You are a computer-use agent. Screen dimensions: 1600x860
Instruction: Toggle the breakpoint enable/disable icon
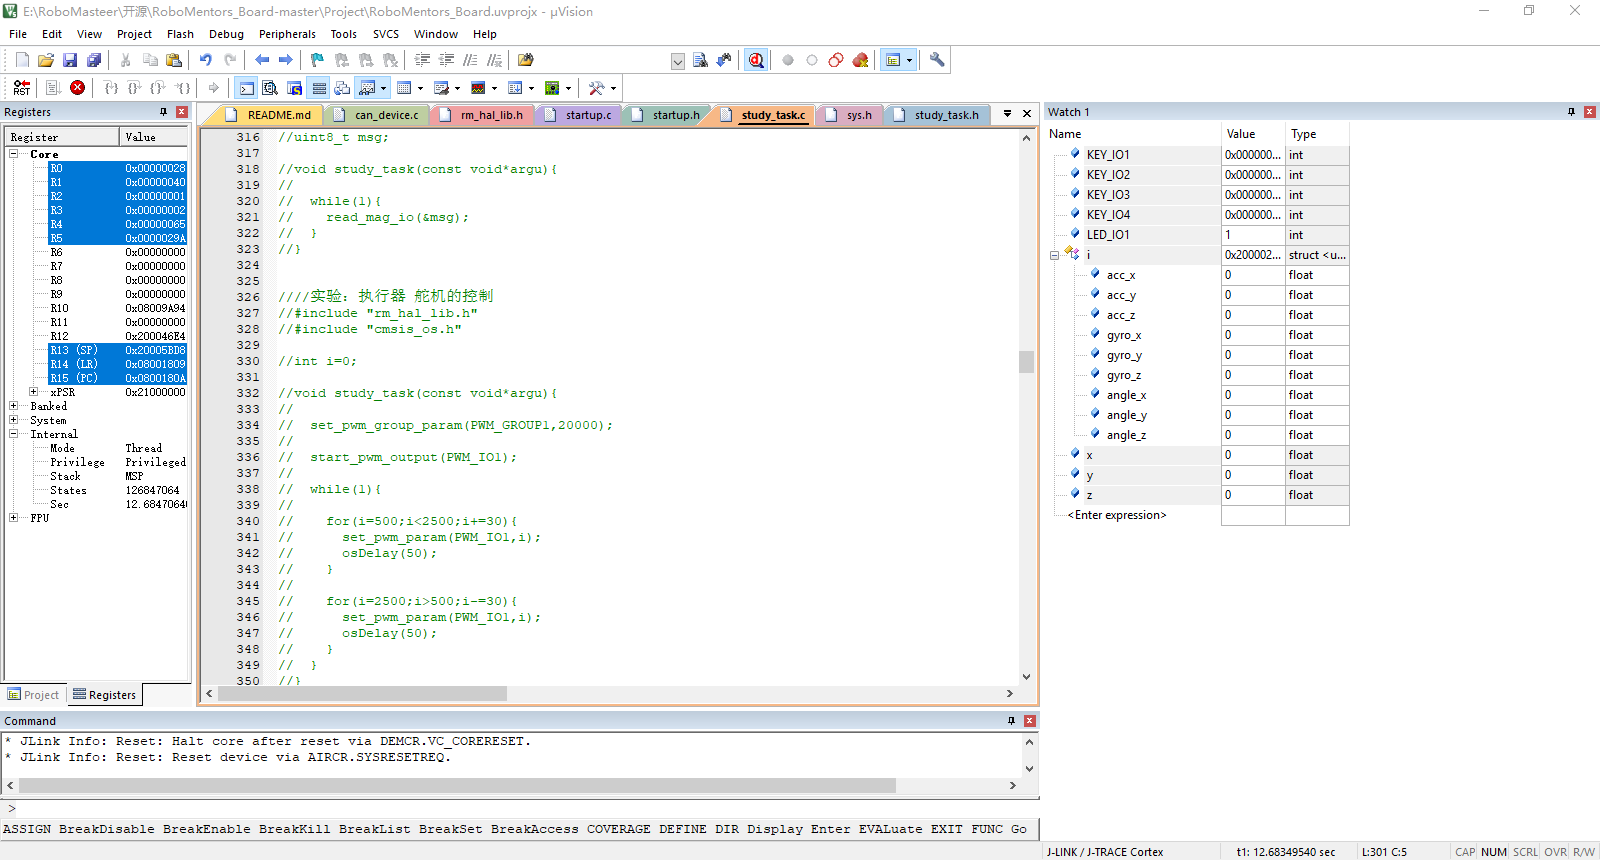pyautogui.click(x=812, y=60)
